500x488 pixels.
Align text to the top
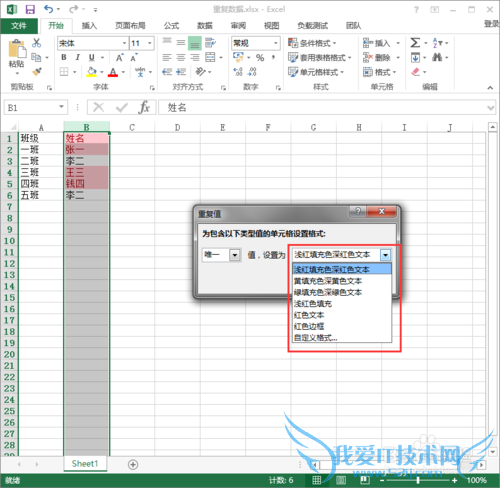tap(167, 42)
